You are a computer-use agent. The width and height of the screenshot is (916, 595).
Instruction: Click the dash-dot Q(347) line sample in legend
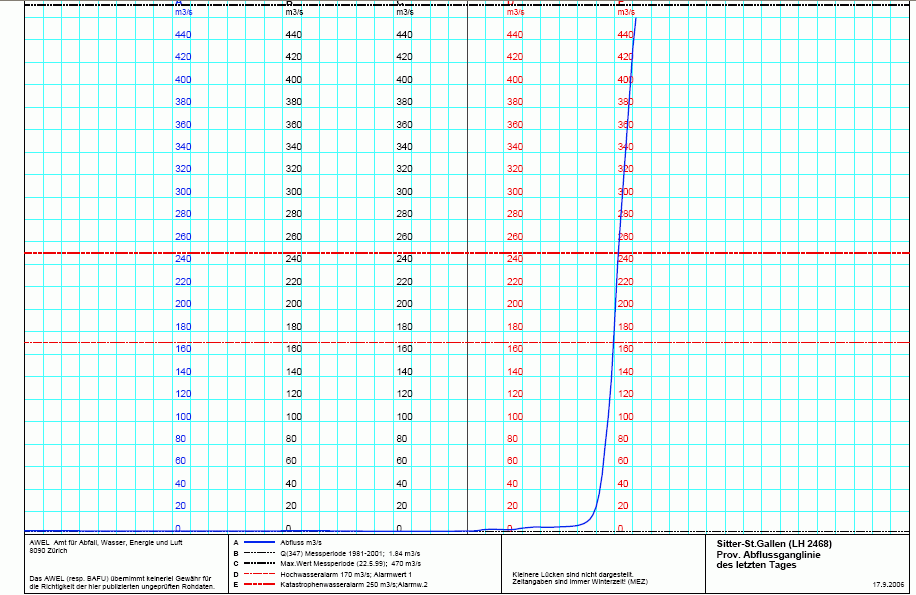click(x=259, y=553)
